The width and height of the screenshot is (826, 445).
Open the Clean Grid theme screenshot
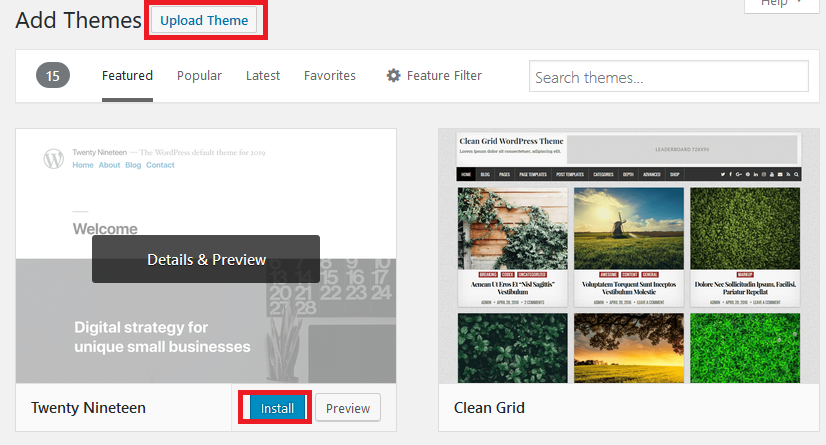pos(628,256)
